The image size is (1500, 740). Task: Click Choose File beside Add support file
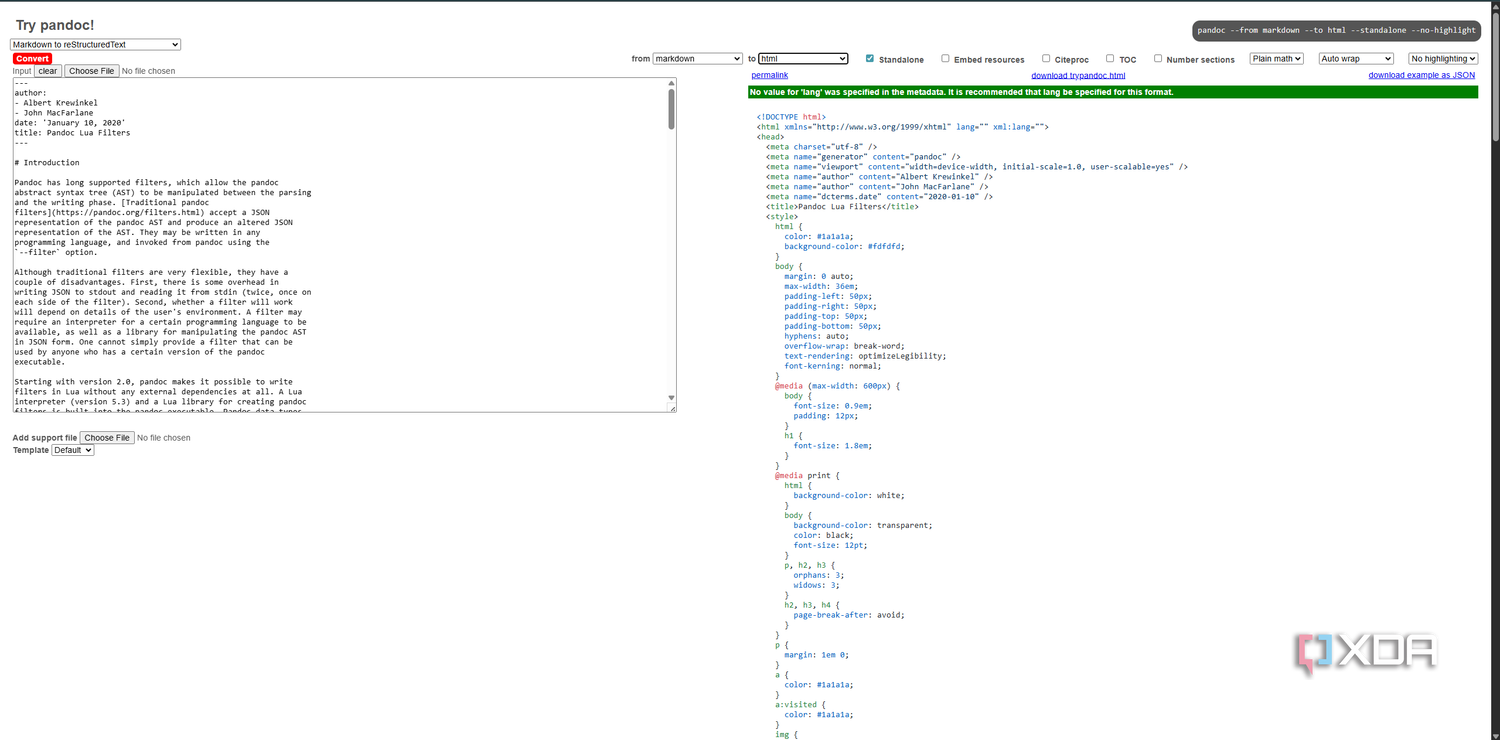tap(107, 438)
